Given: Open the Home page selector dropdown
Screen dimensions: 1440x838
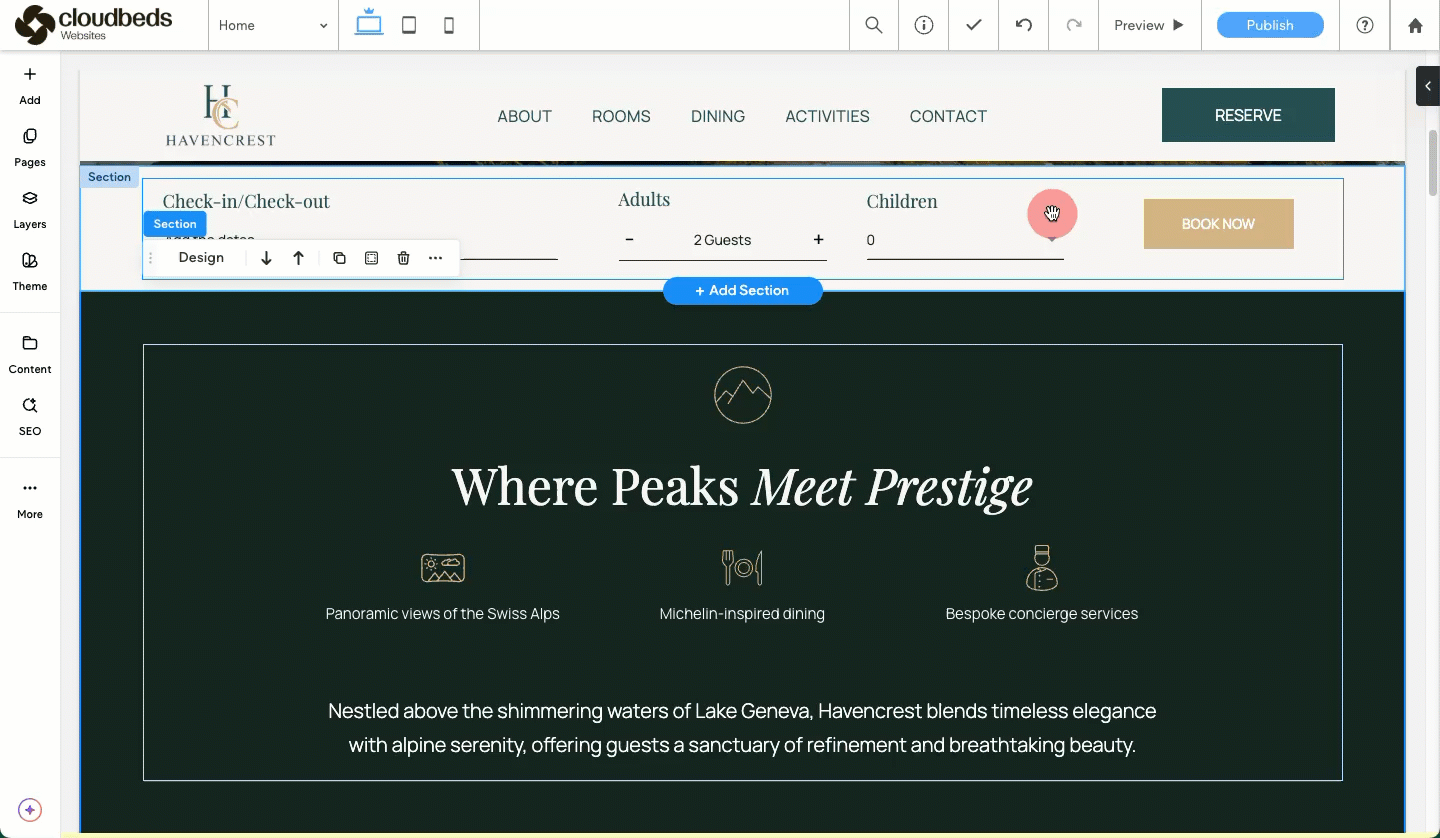Looking at the screenshot, I should (x=273, y=25).
